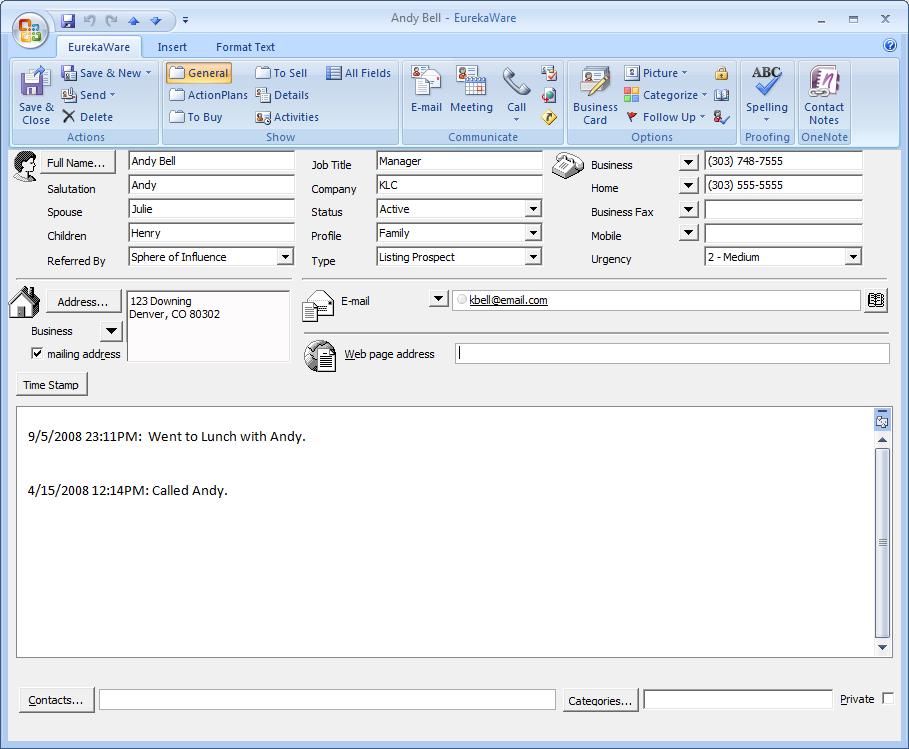Click Delete in Actions group
This screenshot has height=749, width=909.
click(88, 117)
